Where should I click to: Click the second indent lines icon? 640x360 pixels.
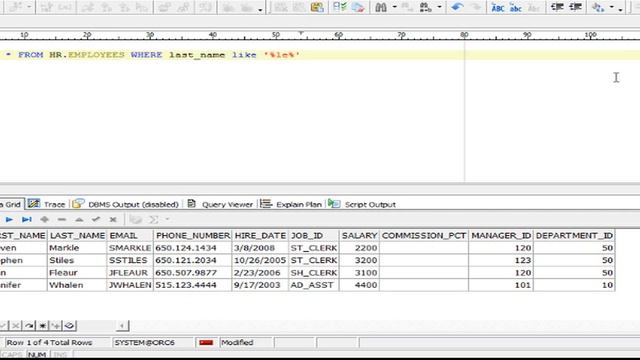[576, 7]
